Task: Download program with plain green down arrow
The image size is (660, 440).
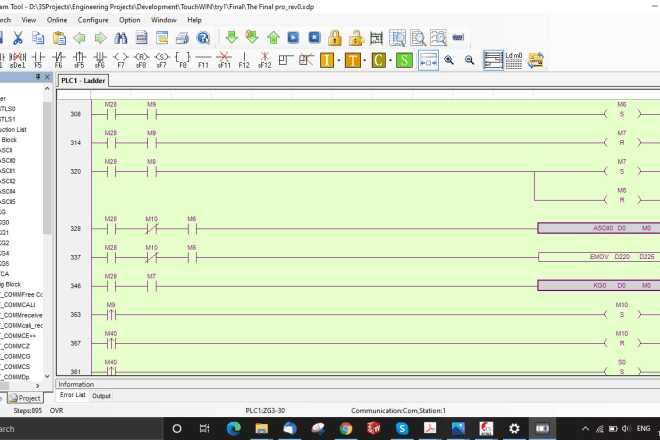Action: pos(232,37)
